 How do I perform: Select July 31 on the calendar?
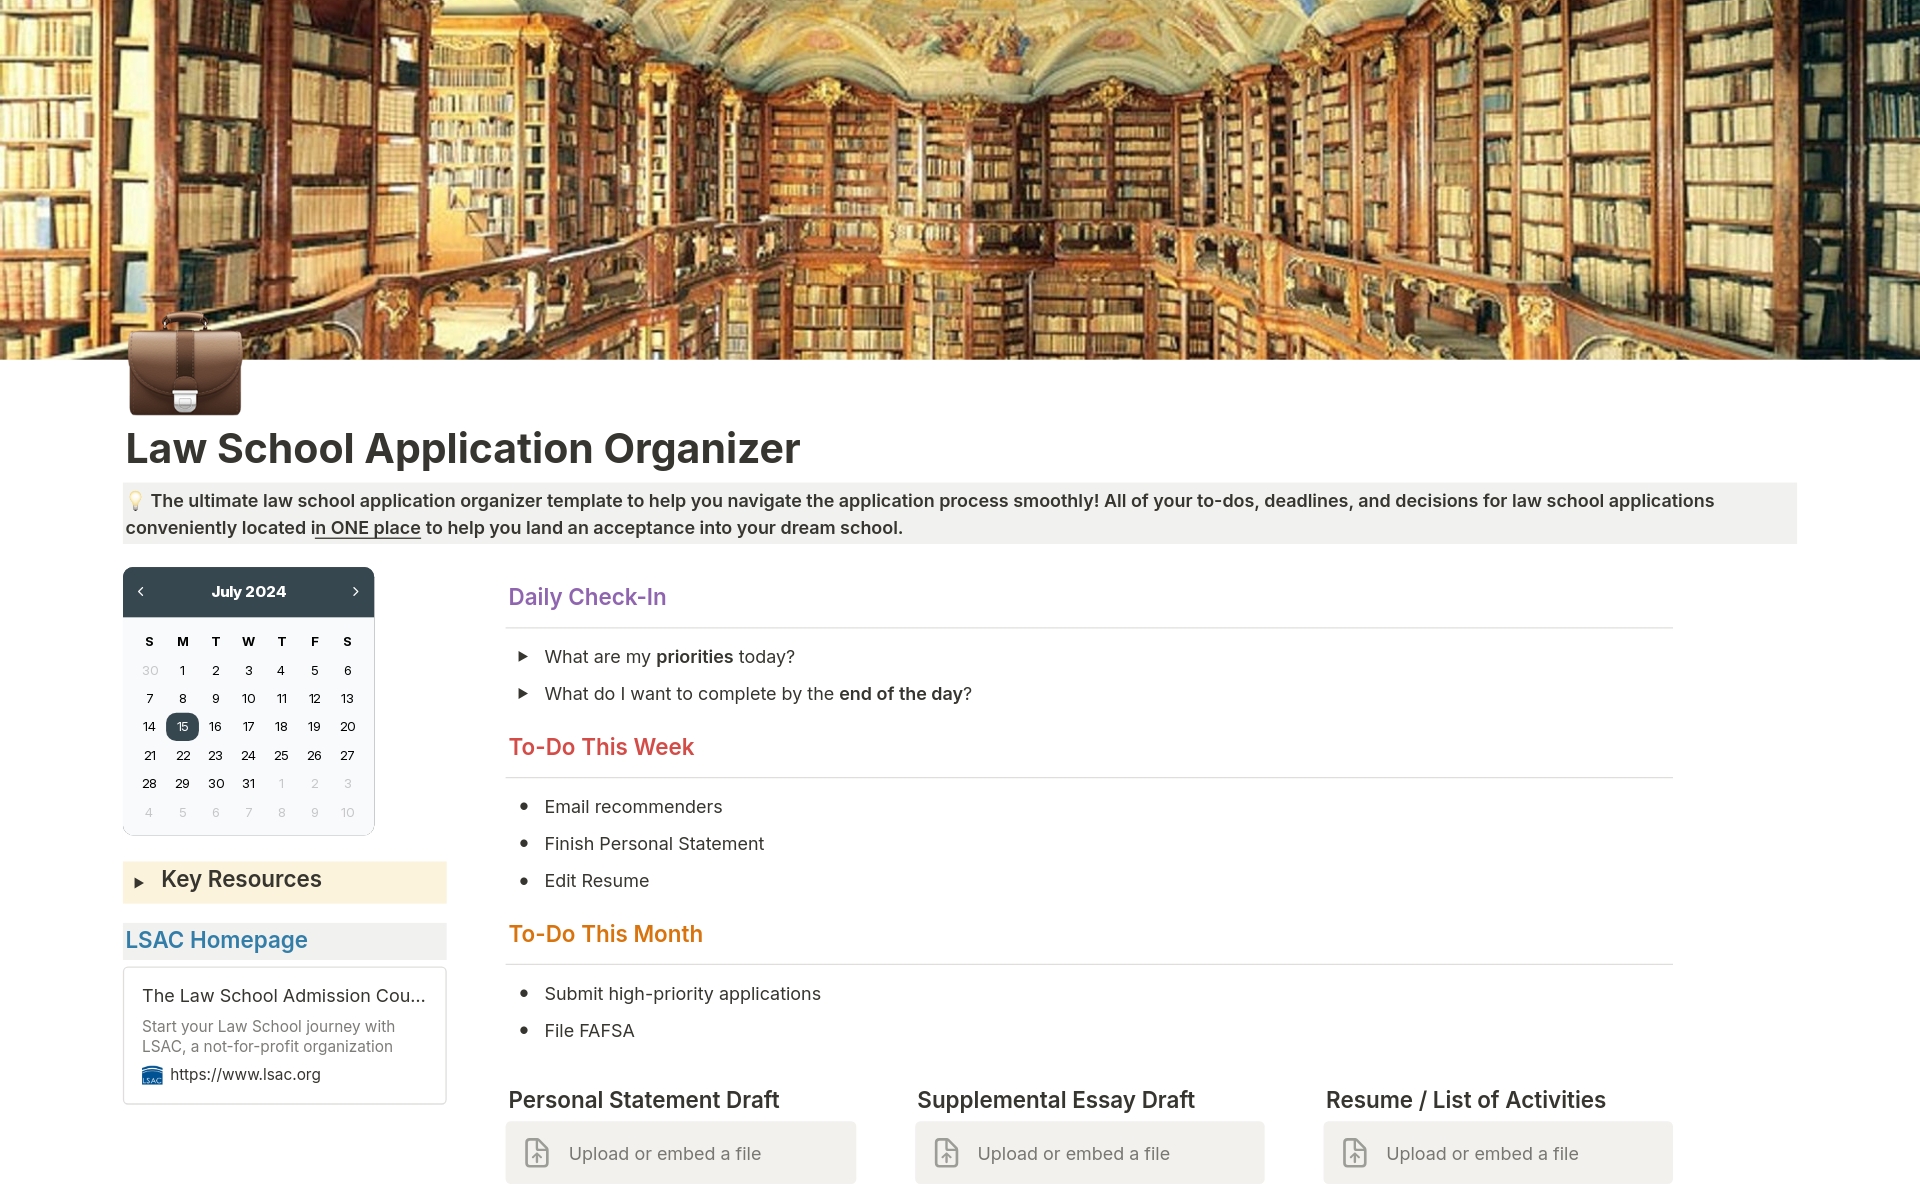point(249,783)
